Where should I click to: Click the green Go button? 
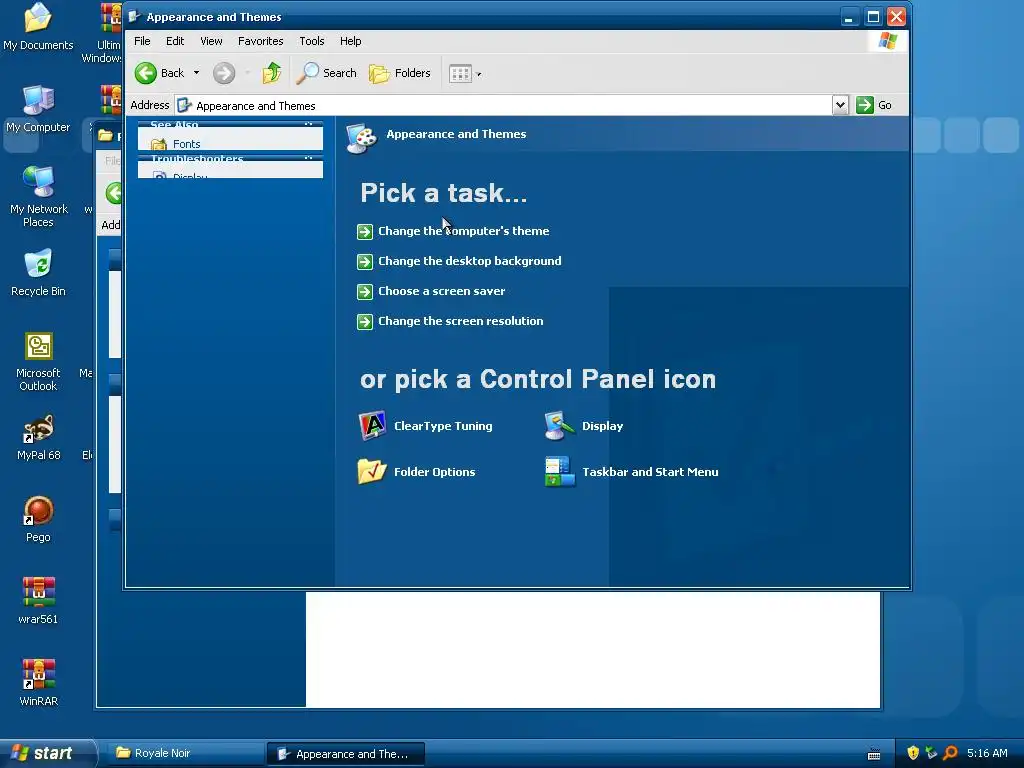[x=874, y=105]
